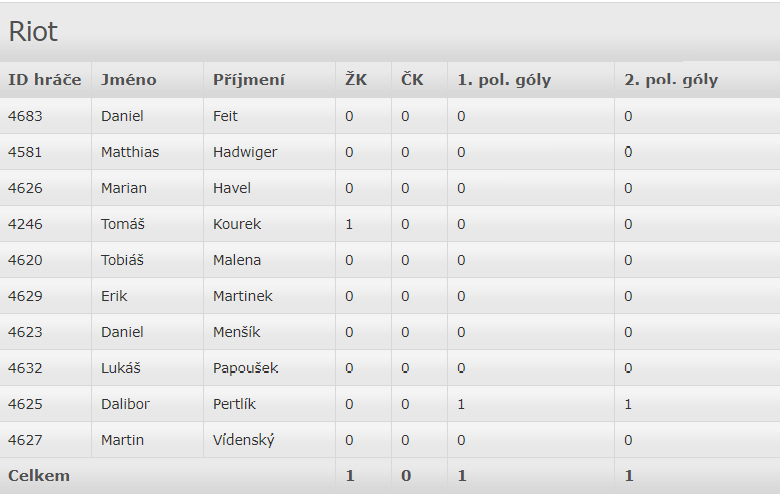The height and width of the screenshot is (496, 781).
Task: Select the surname Hadwiger
Action: (245, 152)
